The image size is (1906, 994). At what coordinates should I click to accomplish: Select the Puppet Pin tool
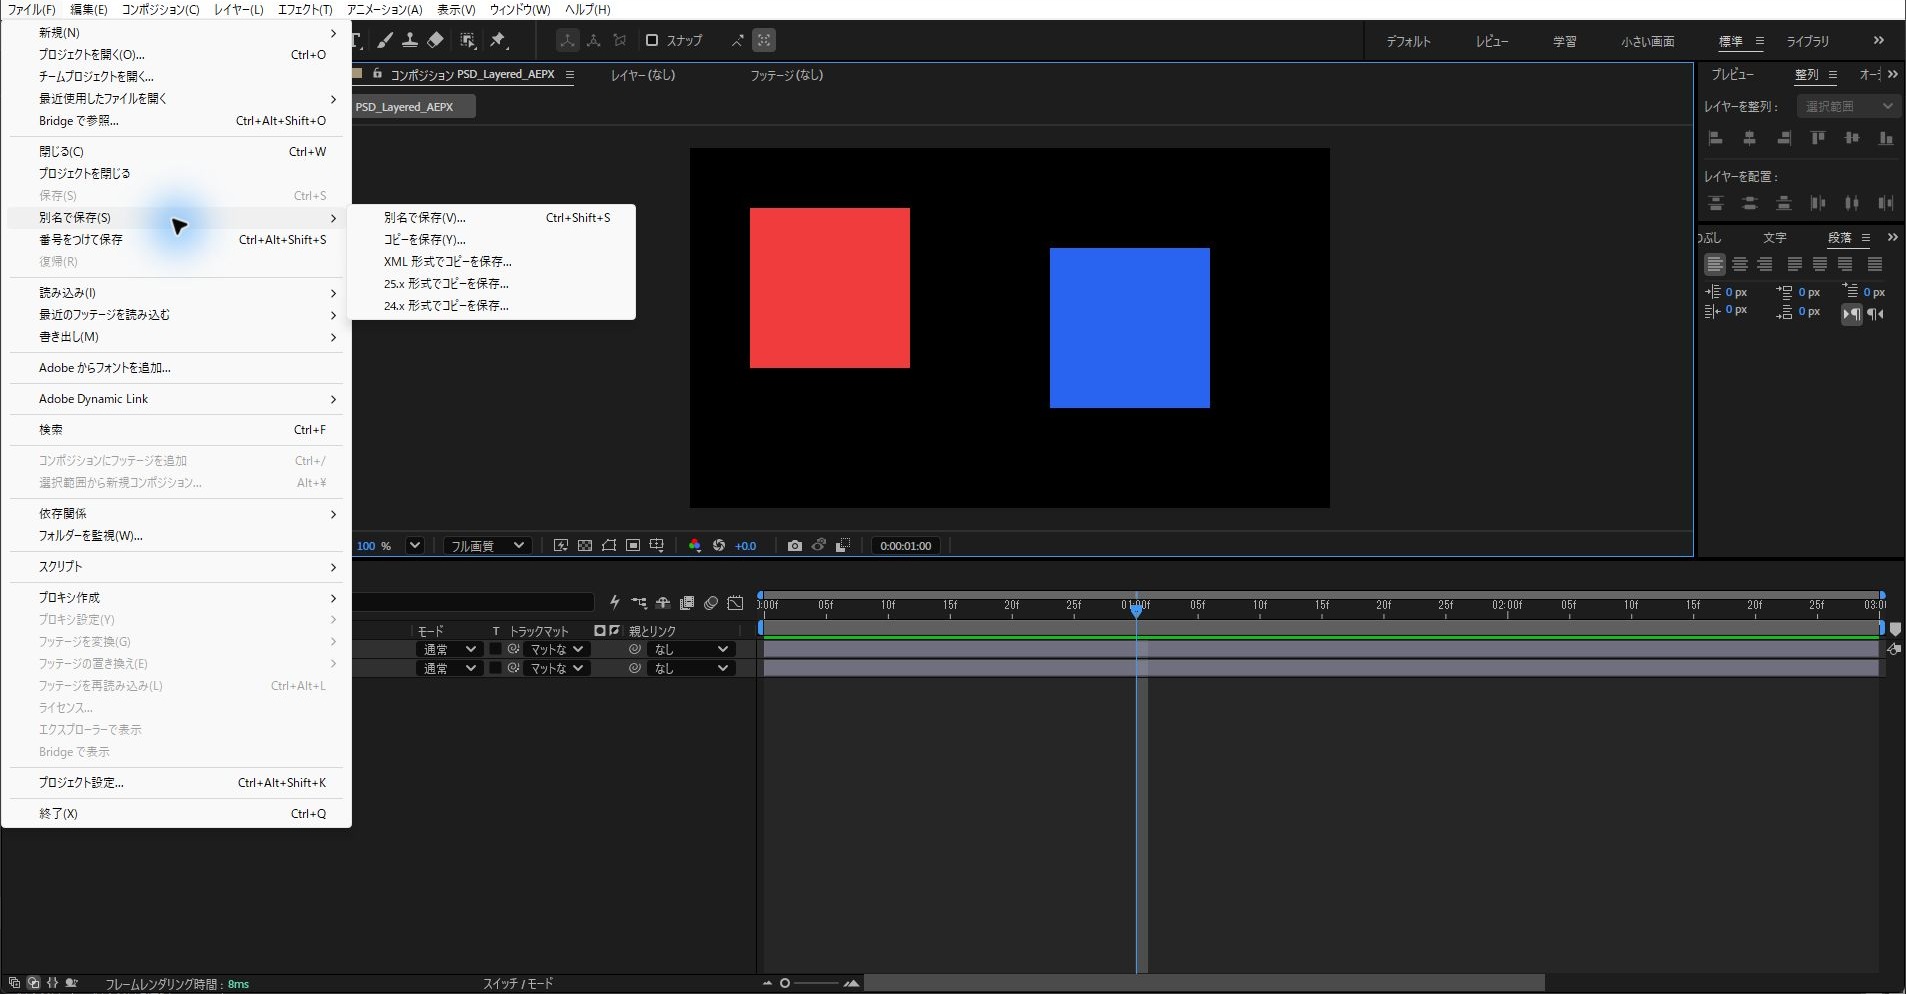tap(499, 40)
